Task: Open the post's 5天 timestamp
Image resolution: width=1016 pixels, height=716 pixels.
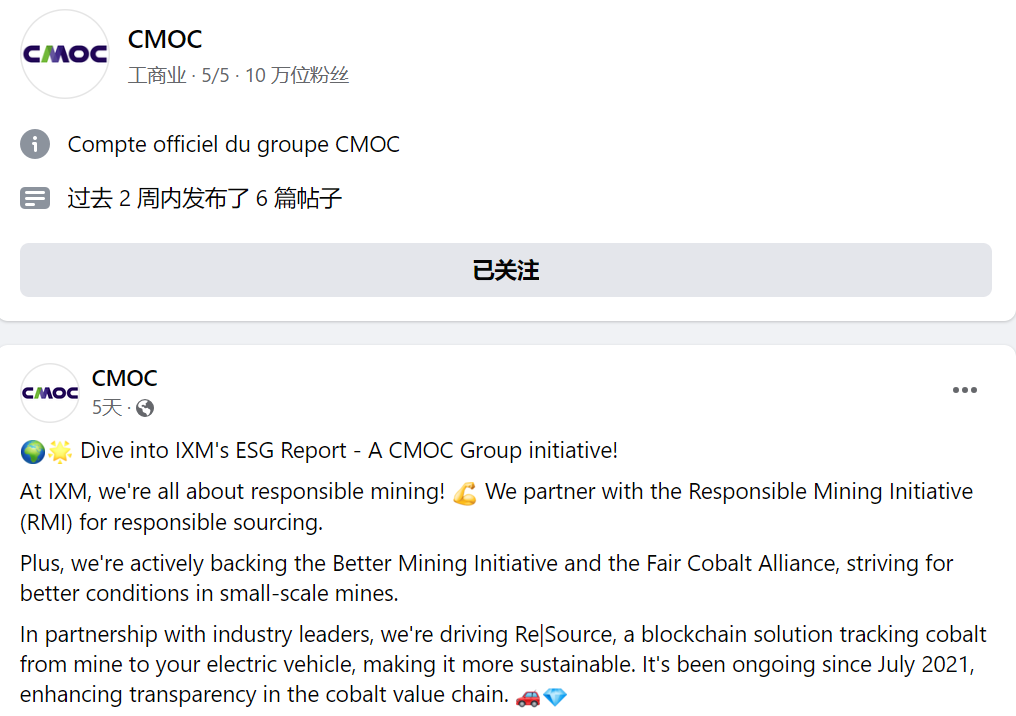Action: (x=107, y=408)
